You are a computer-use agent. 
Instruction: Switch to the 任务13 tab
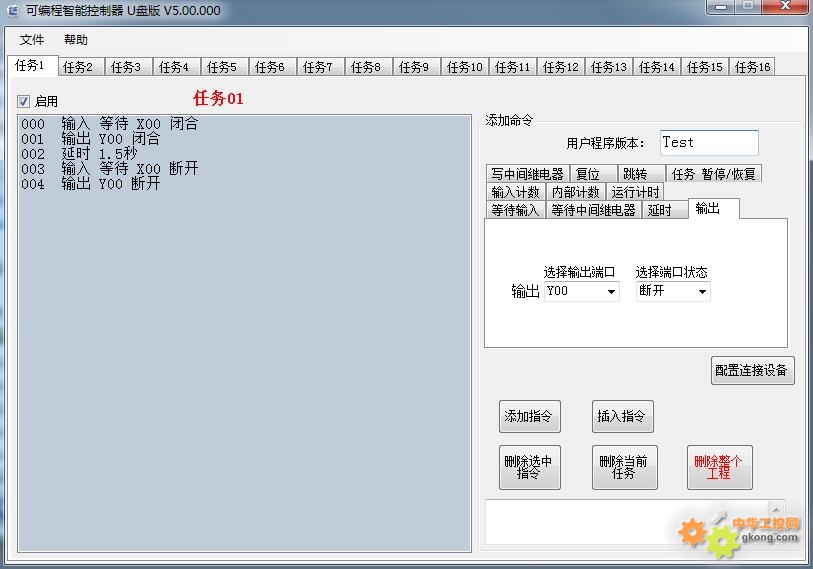coord(608,67)
